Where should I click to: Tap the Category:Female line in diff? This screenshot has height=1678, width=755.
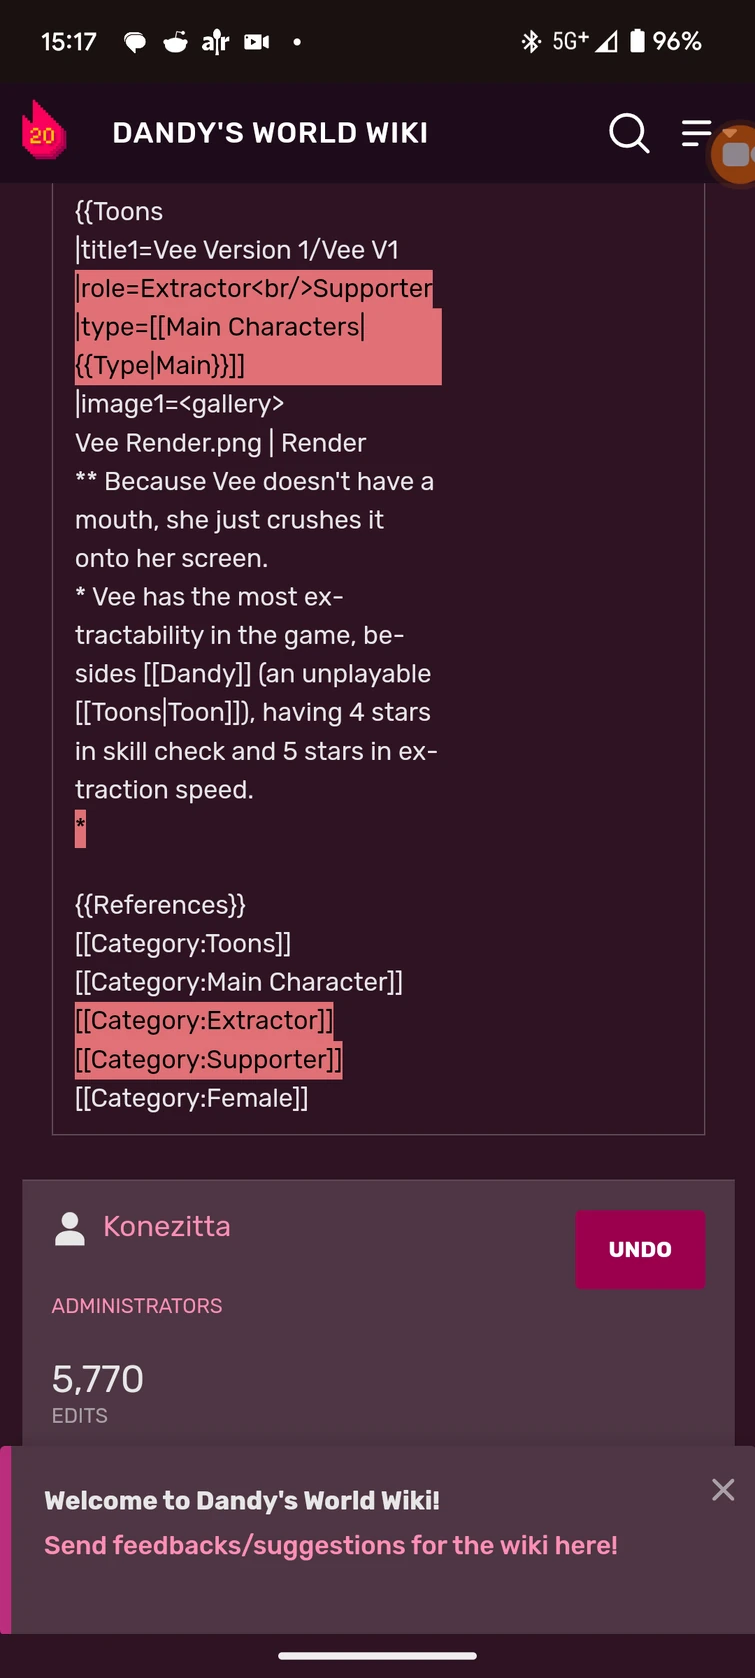coord(192,1098)
